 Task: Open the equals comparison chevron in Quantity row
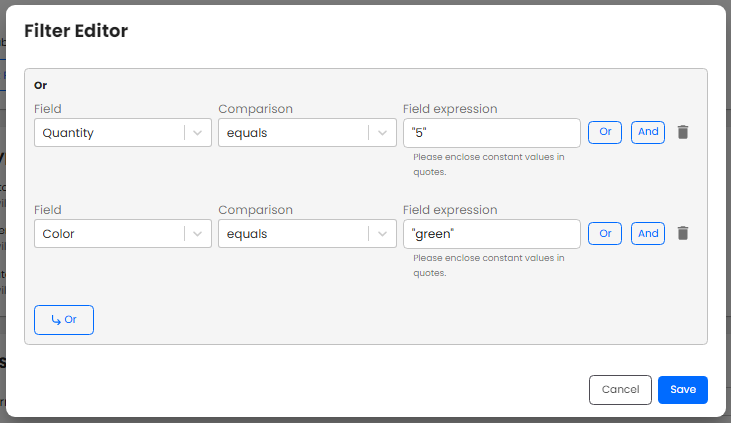[382, 133]
